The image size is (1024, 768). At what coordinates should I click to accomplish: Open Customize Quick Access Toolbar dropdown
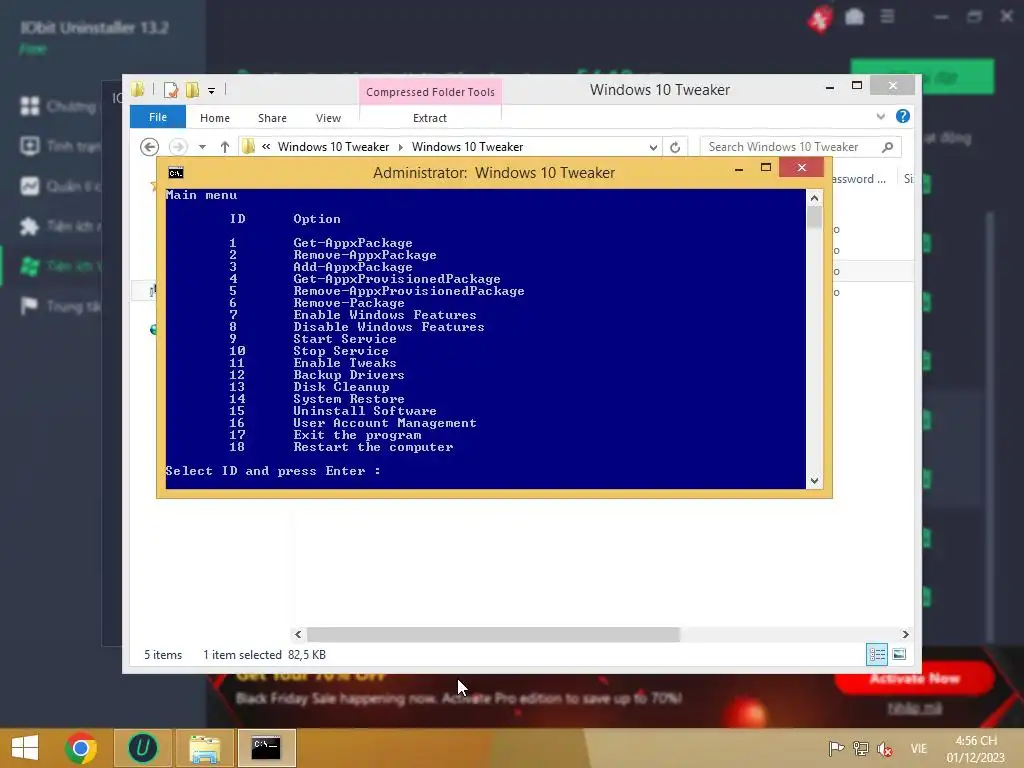[212, 91]
